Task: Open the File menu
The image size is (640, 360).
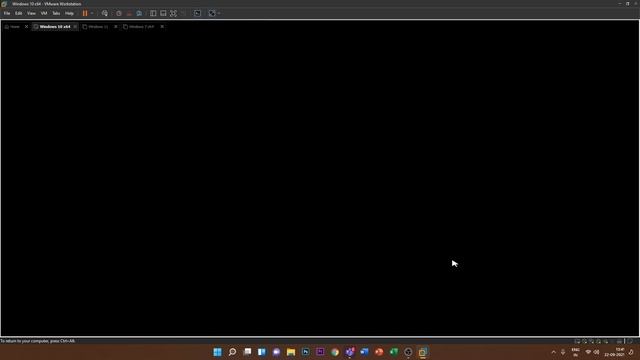Action: point(7,13)
